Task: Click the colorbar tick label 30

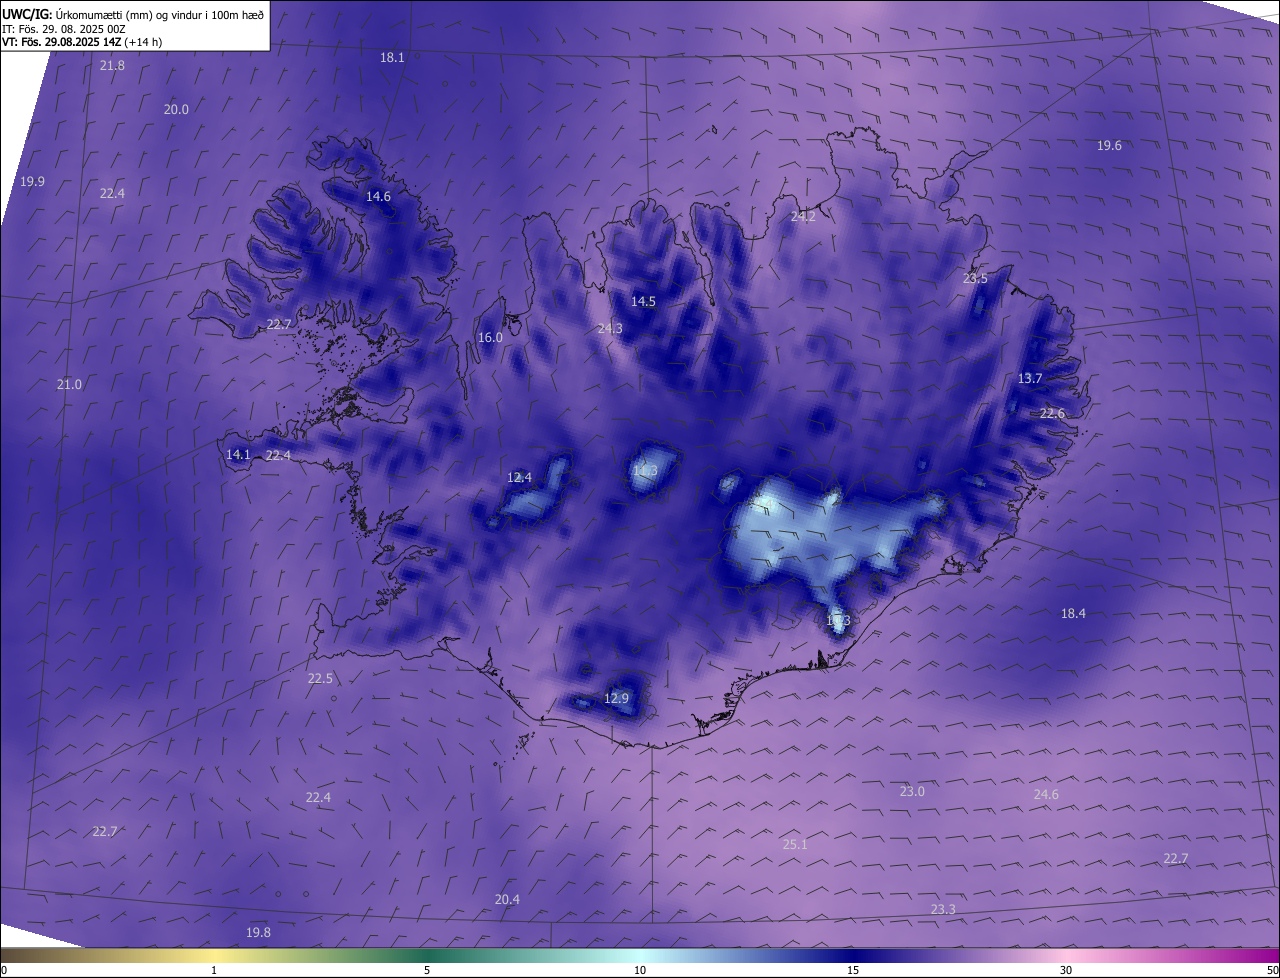Action: click(1066, 970)
